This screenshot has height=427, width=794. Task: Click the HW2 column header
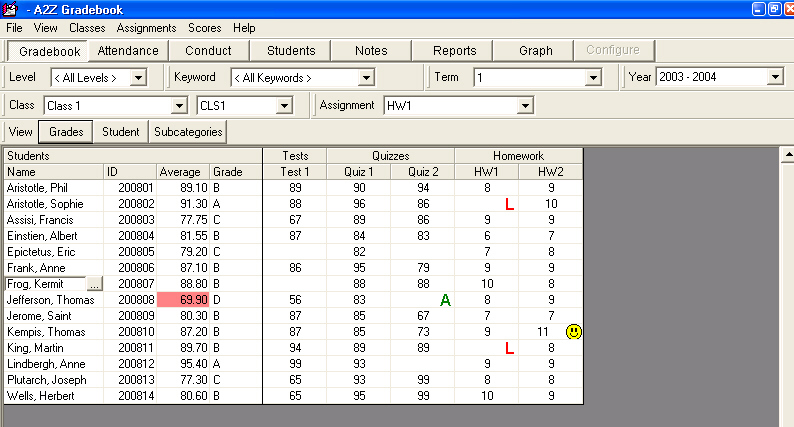(550, 172)
